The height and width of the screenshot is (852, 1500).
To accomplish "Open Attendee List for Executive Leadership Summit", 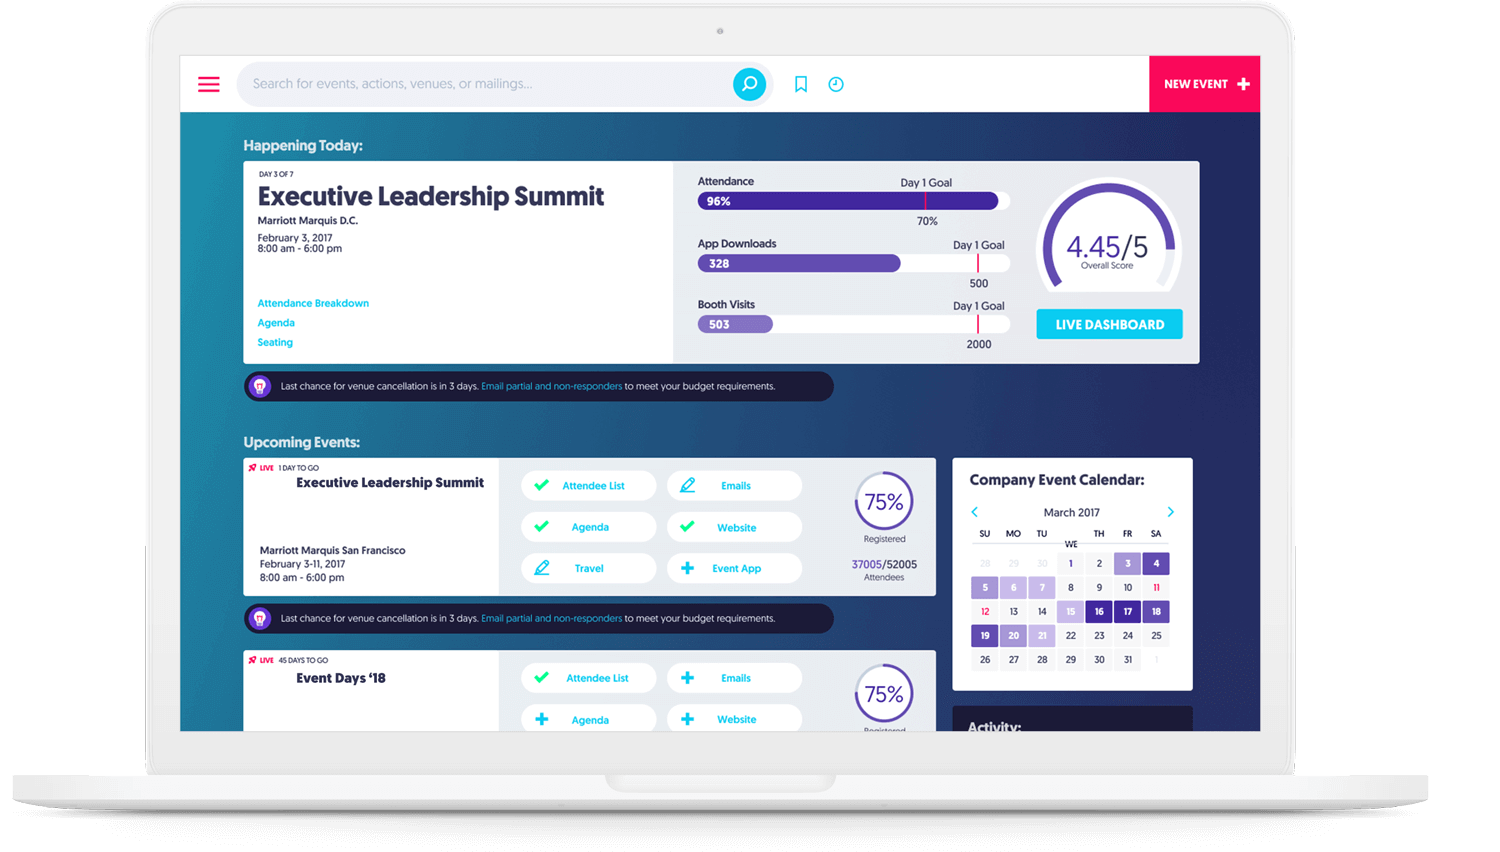I will (x=588, y=486).
